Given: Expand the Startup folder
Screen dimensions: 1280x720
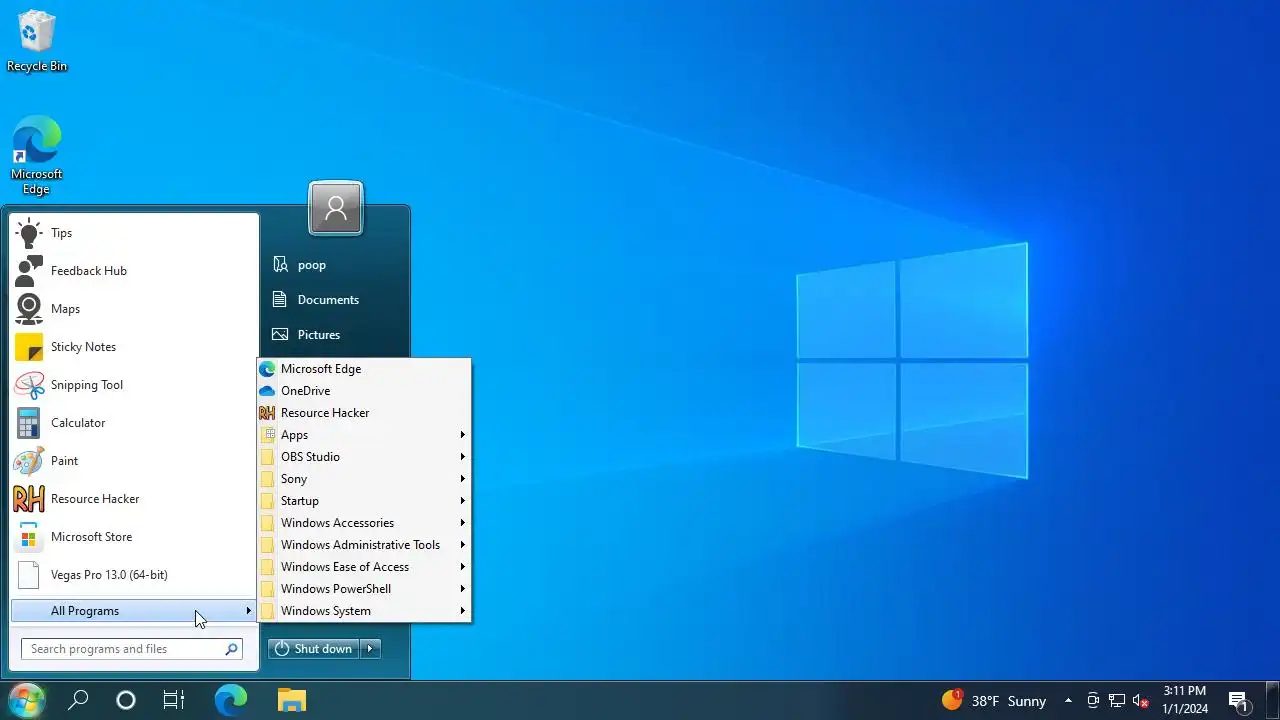Looking at the screenshot, I should 364,501.
